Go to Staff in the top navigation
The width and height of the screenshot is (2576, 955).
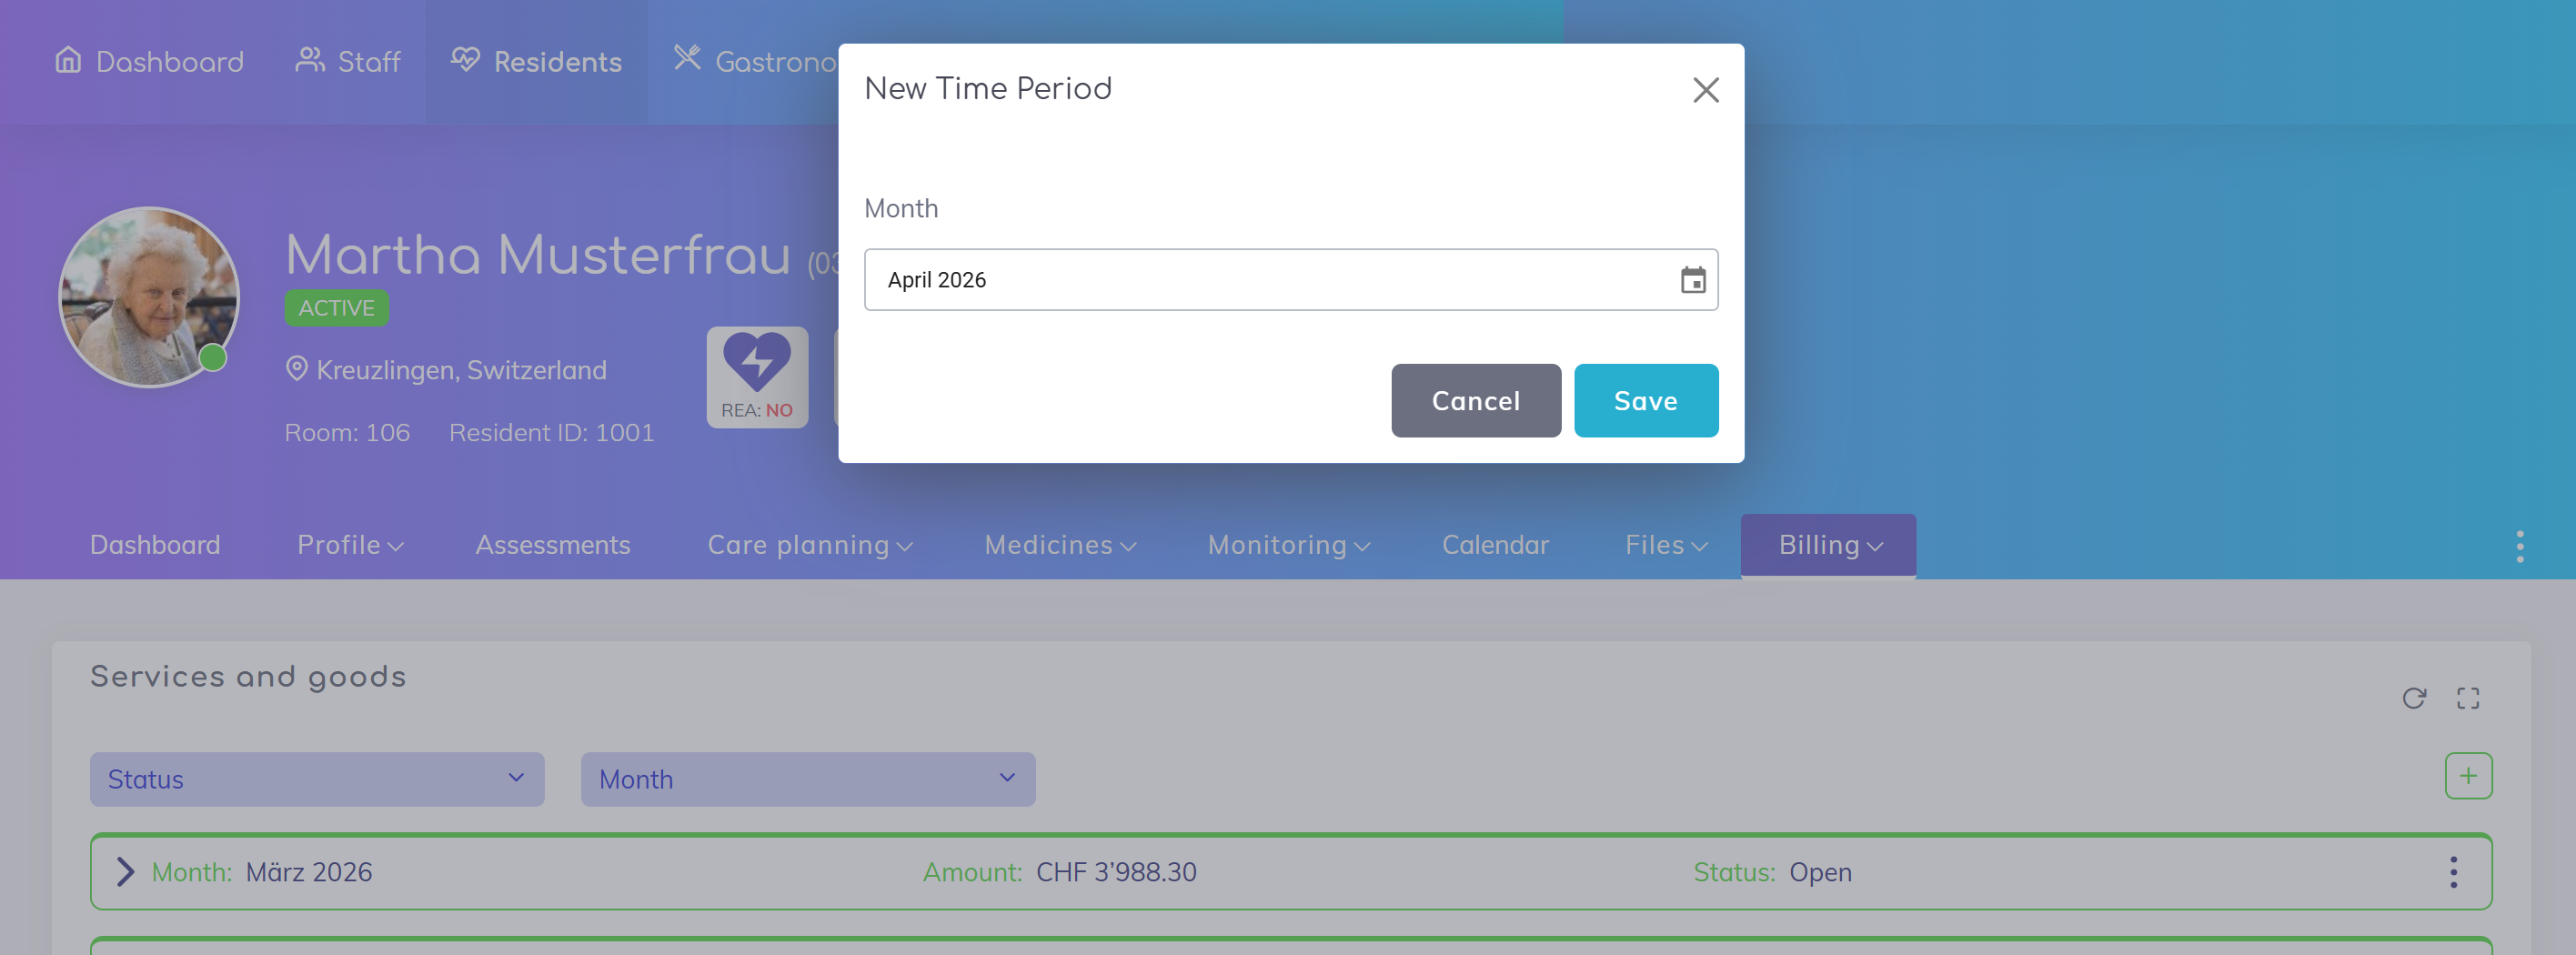click(x=348, y=62)
